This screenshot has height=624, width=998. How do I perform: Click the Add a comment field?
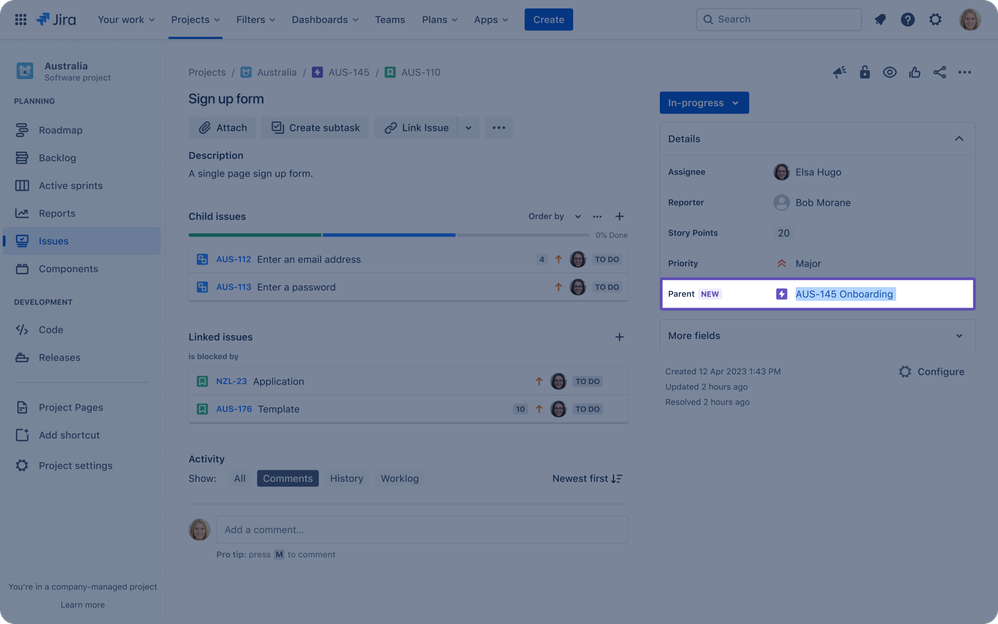[x=422, y=529]
